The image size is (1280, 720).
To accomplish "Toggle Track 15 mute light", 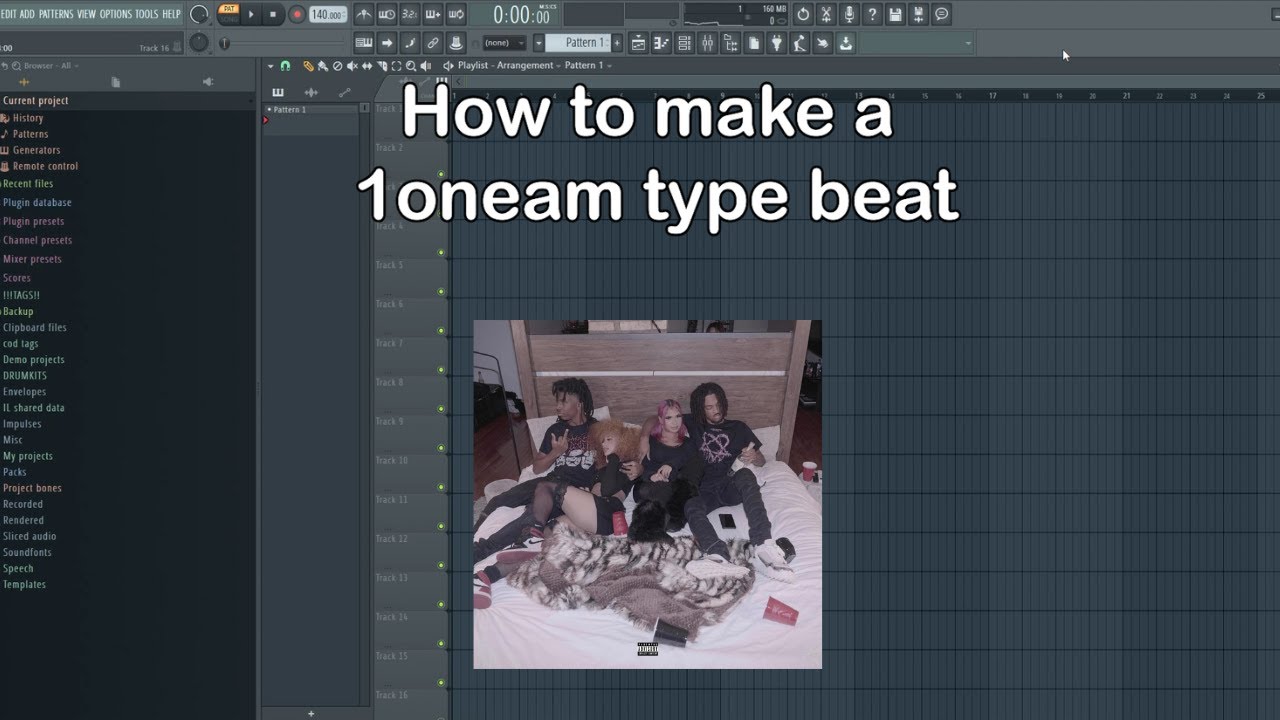I will coord(441,683).
